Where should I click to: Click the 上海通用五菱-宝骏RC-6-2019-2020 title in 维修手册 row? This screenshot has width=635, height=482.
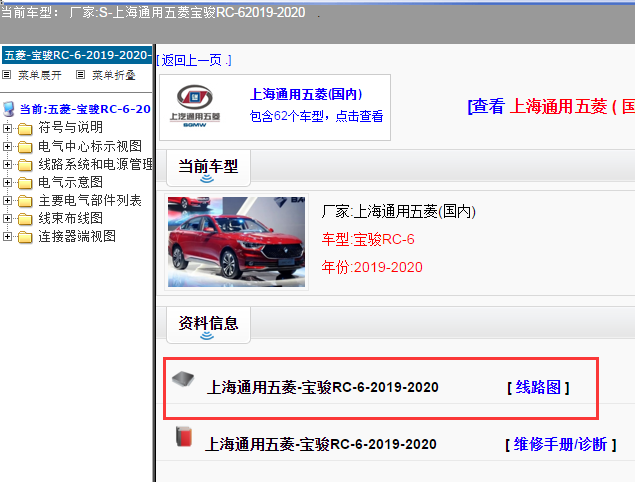tap(321, 444)
